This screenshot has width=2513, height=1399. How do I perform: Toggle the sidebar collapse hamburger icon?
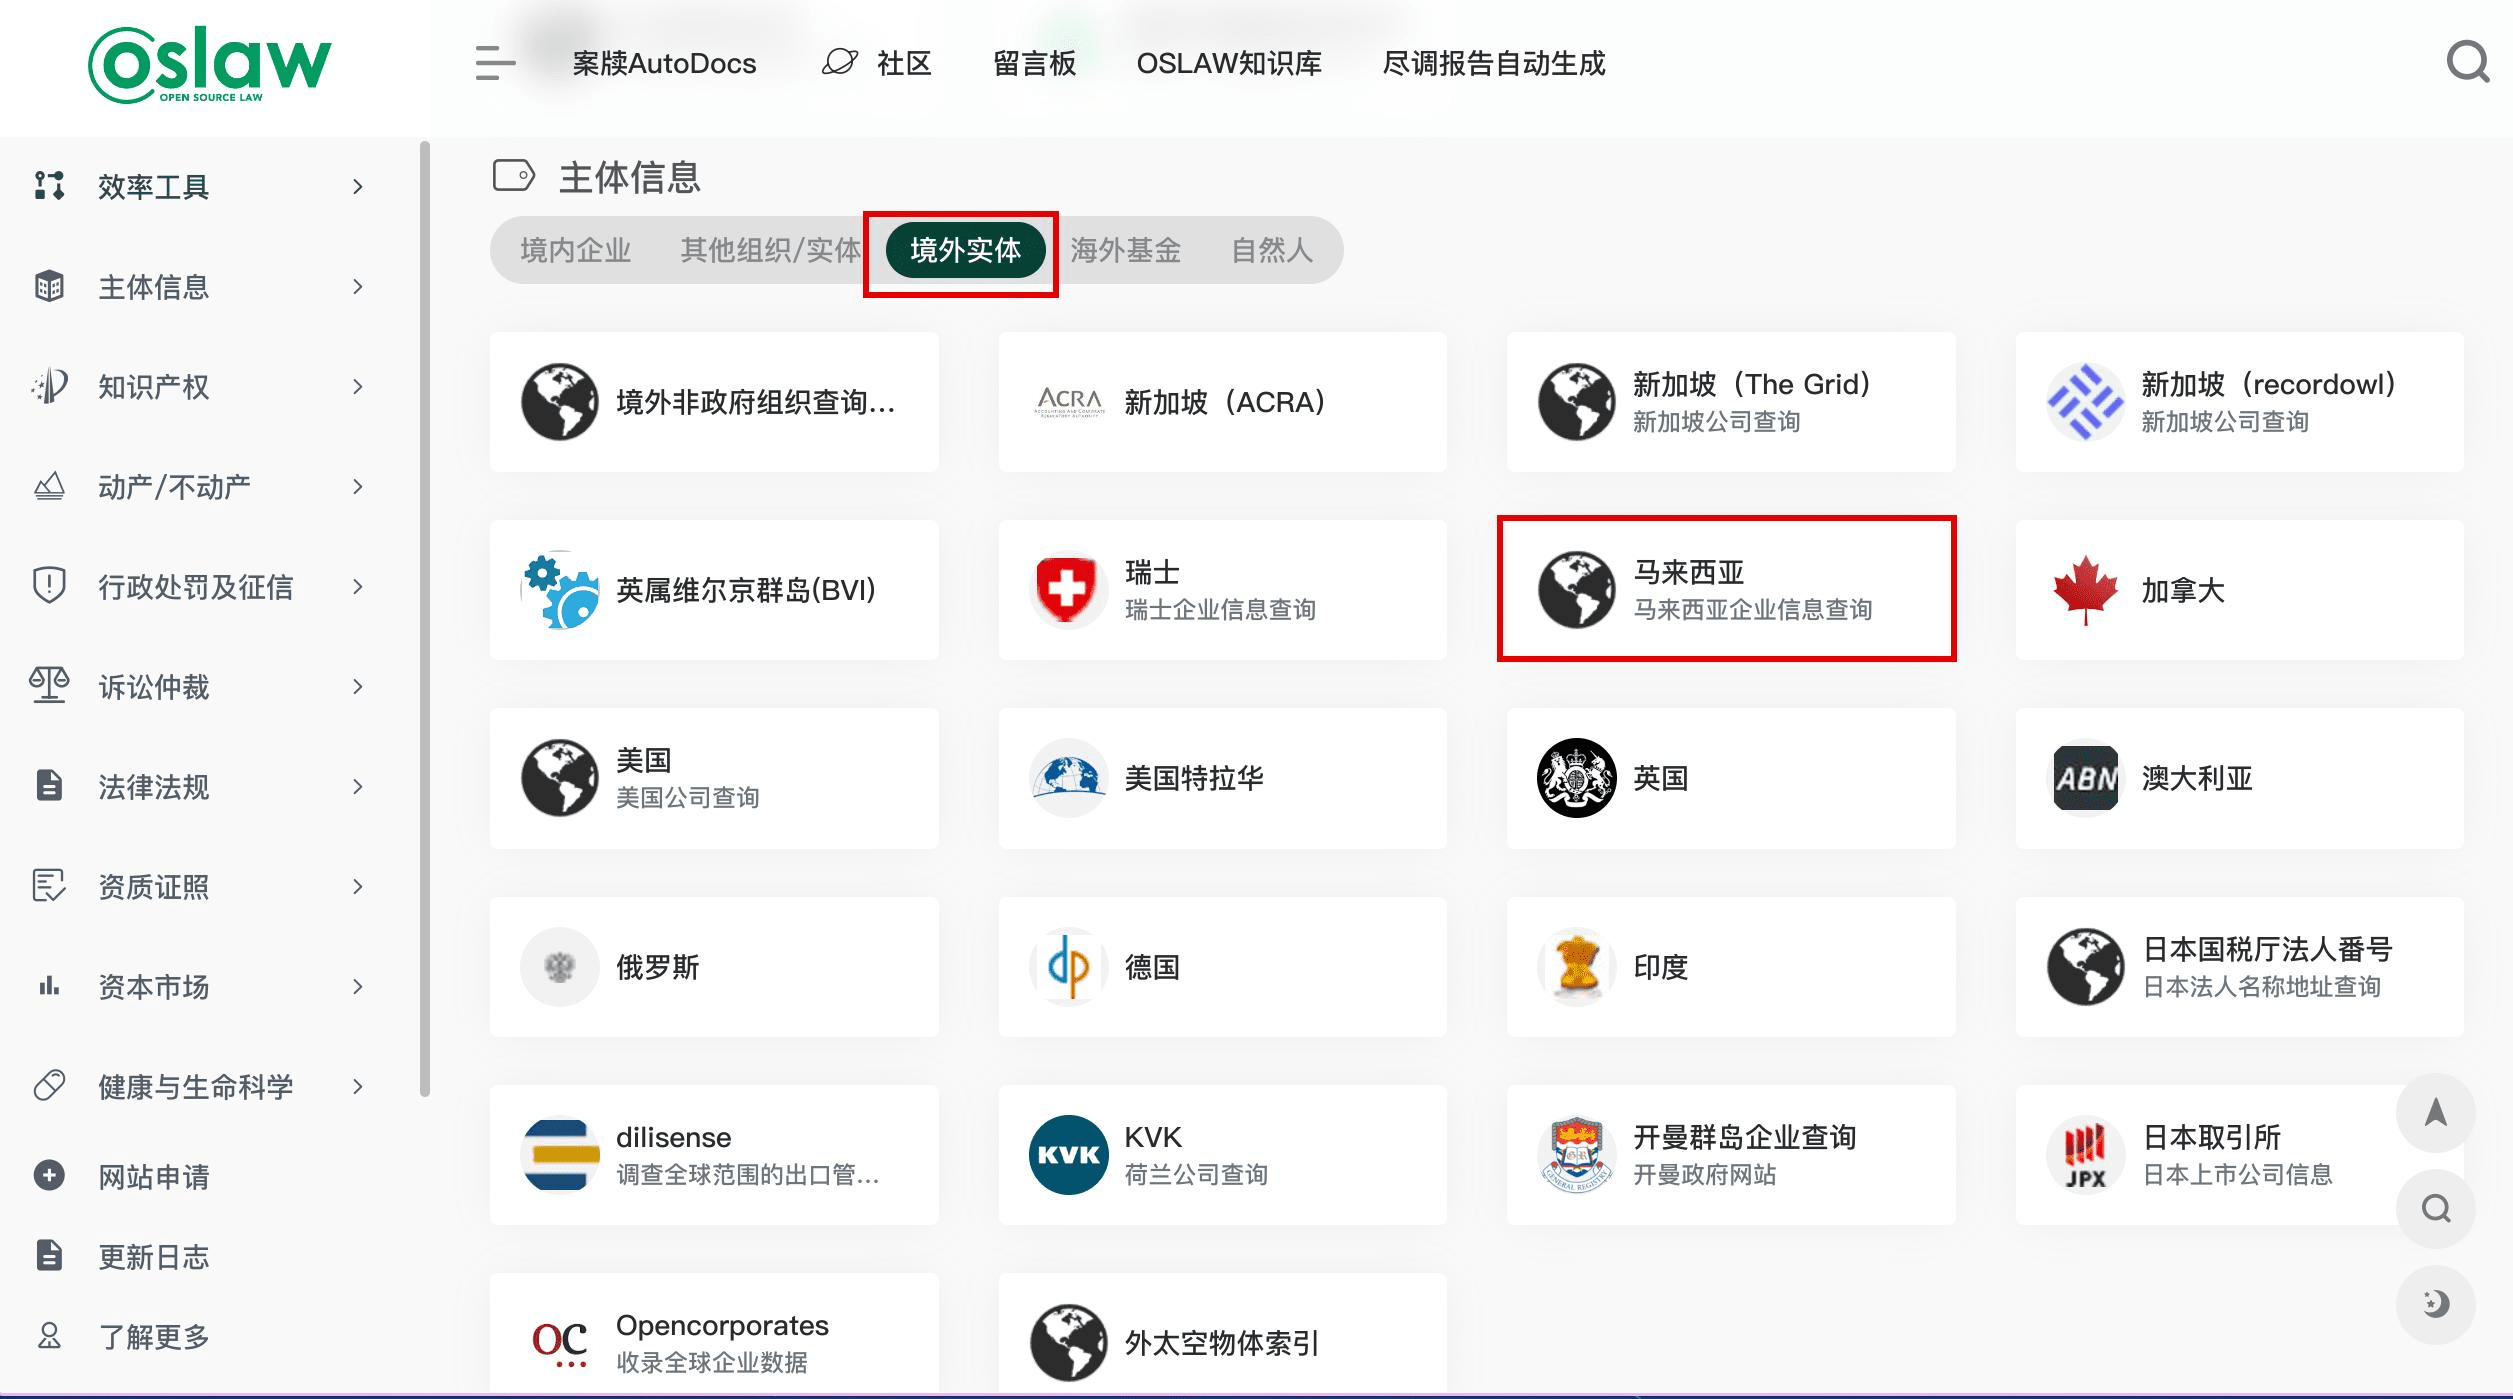[x=495, y=63]
